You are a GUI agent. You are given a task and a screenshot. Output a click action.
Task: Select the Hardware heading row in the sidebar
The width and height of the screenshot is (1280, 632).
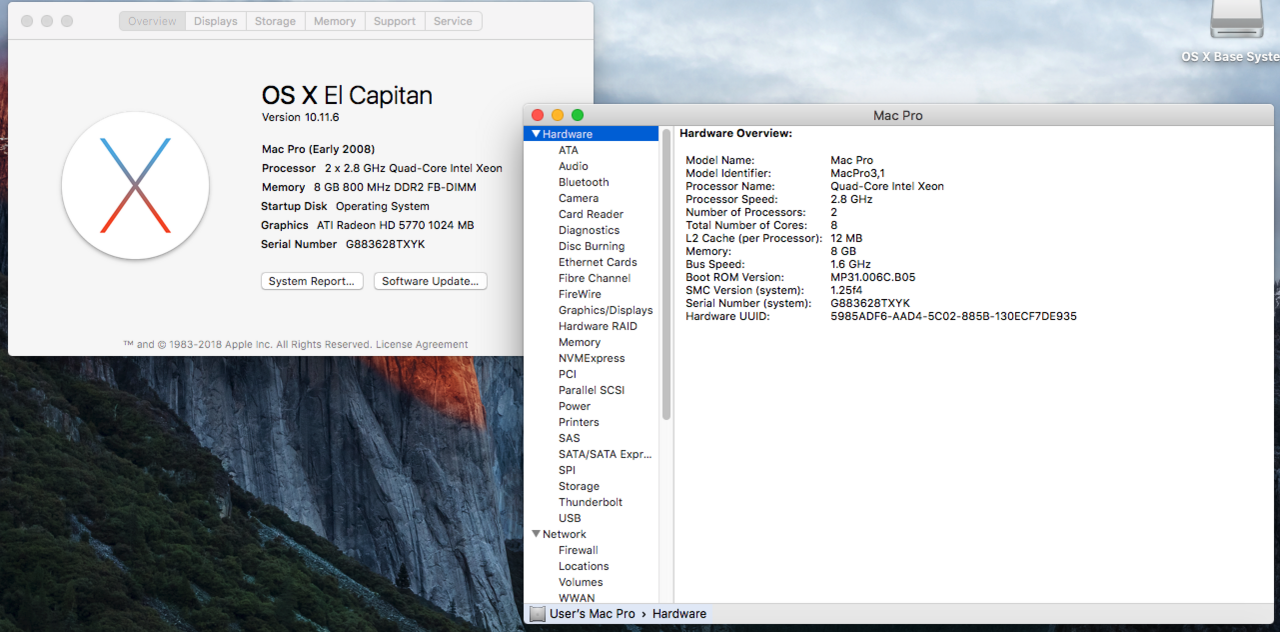click(591, 134)
